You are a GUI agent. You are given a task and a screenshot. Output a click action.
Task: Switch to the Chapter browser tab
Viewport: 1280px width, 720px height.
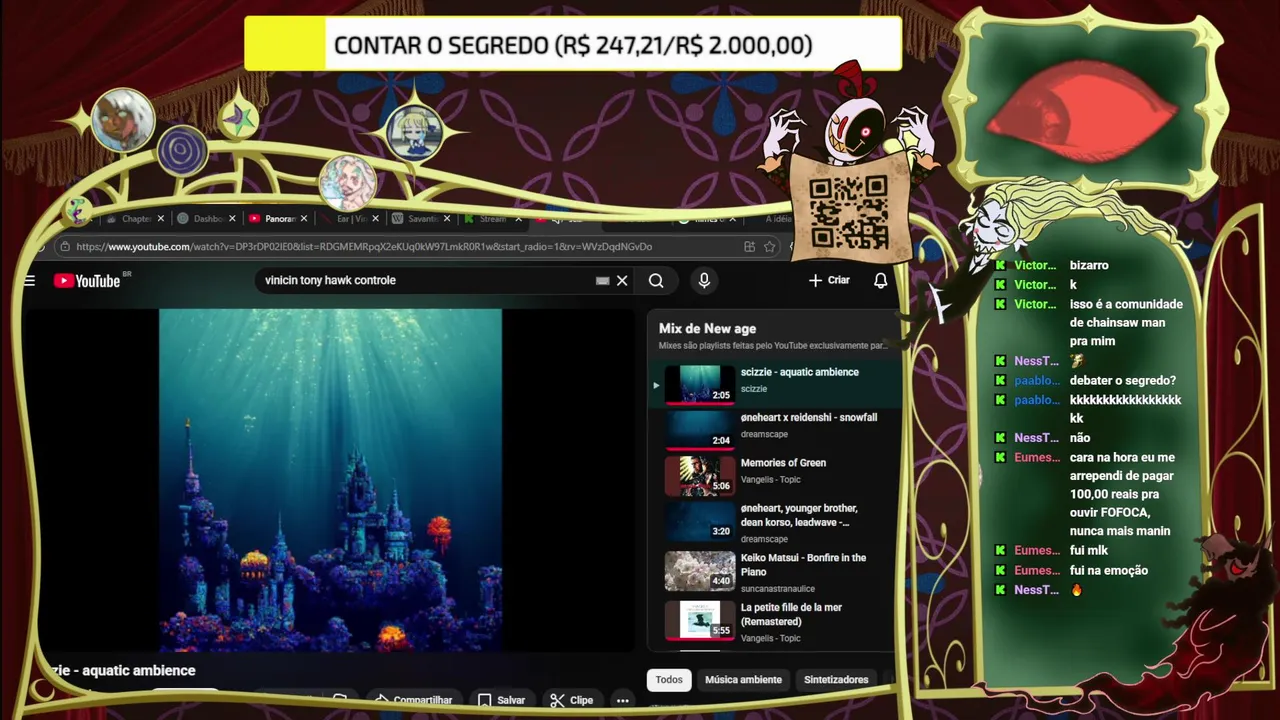[135, 219]
